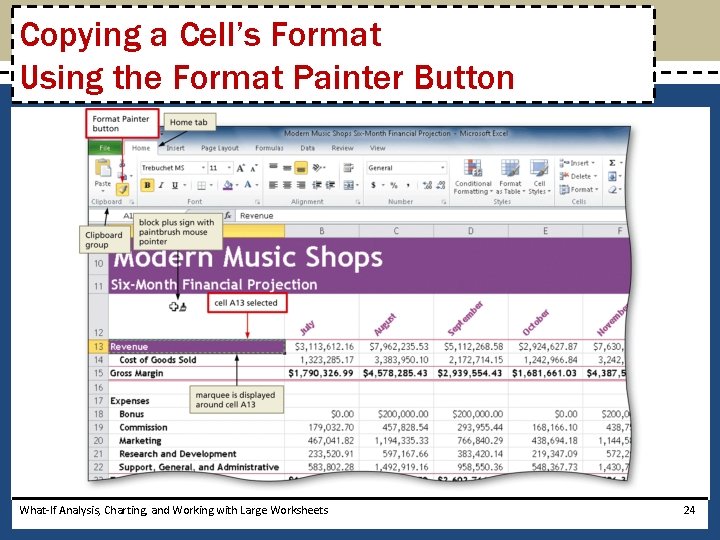Click the Cost of Goods Sold cell

(197, 360)
